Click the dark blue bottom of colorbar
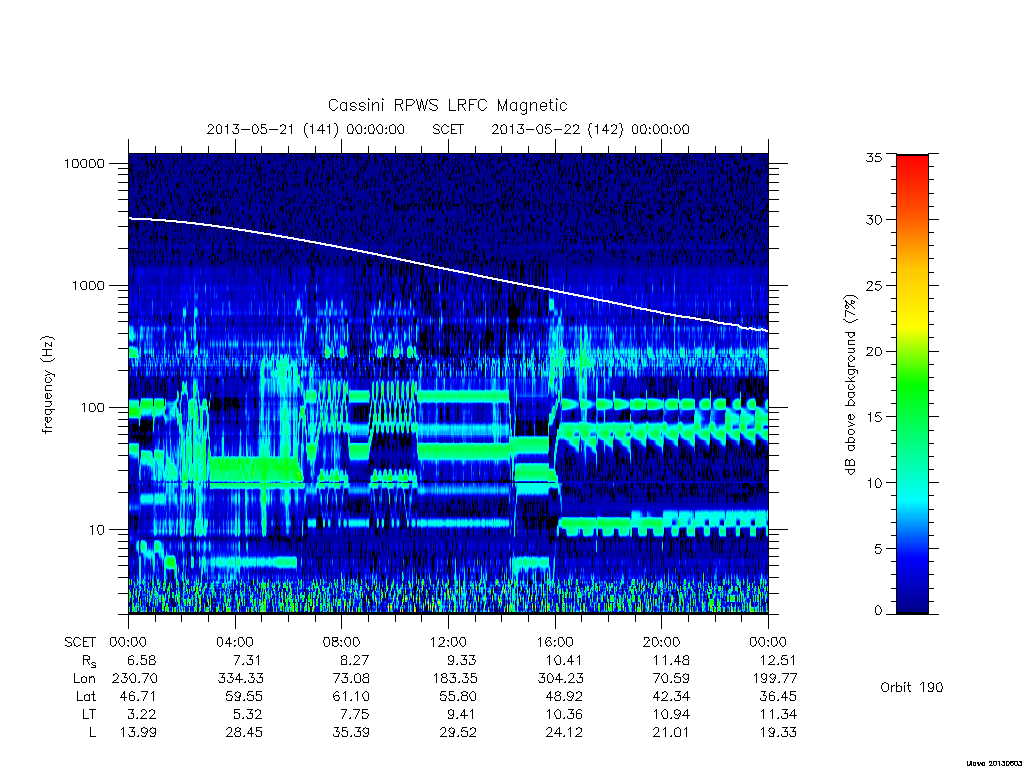This screenshot has height=768, width=1024. point(912,604)
